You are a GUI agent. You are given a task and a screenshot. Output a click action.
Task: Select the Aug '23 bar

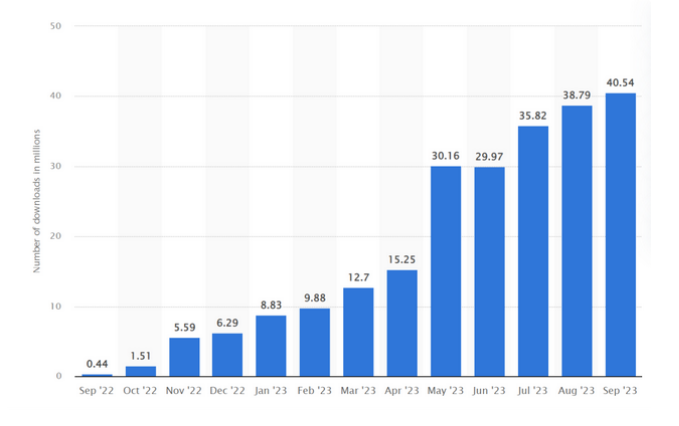click(x=577, y=241)
